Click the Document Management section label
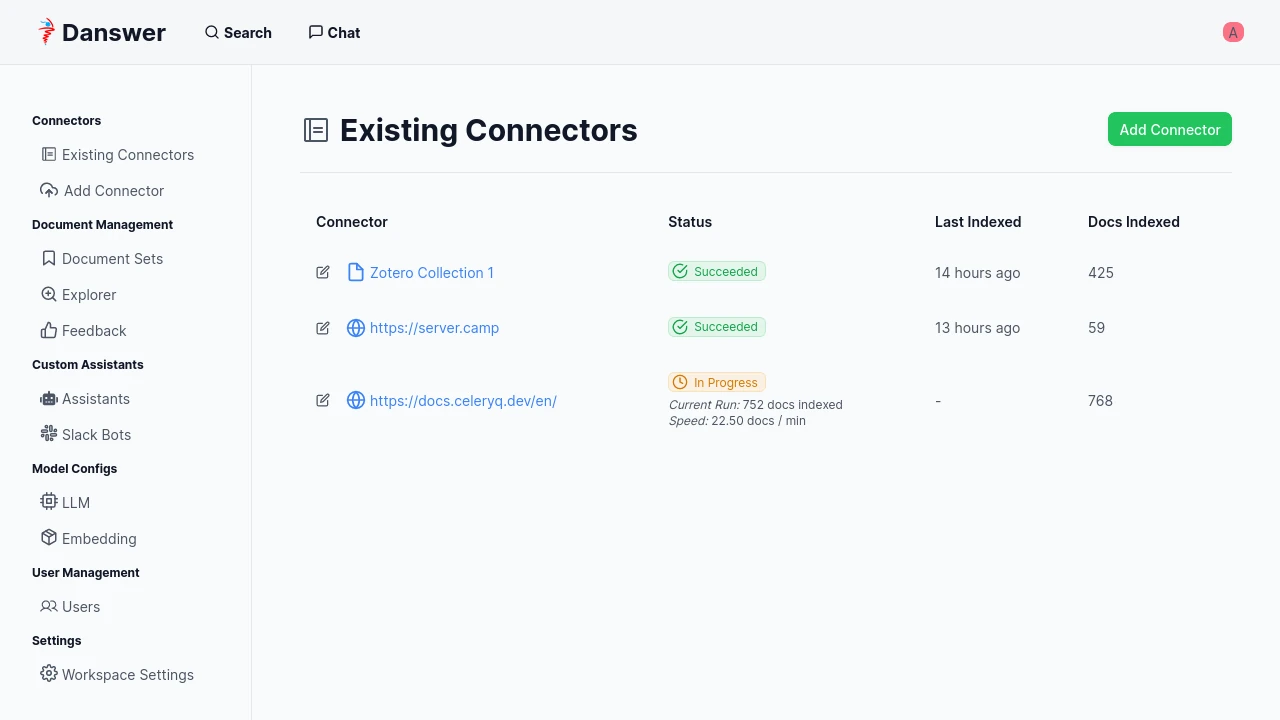The width and height of the screenshot is (1280, 720). point(102,224)
